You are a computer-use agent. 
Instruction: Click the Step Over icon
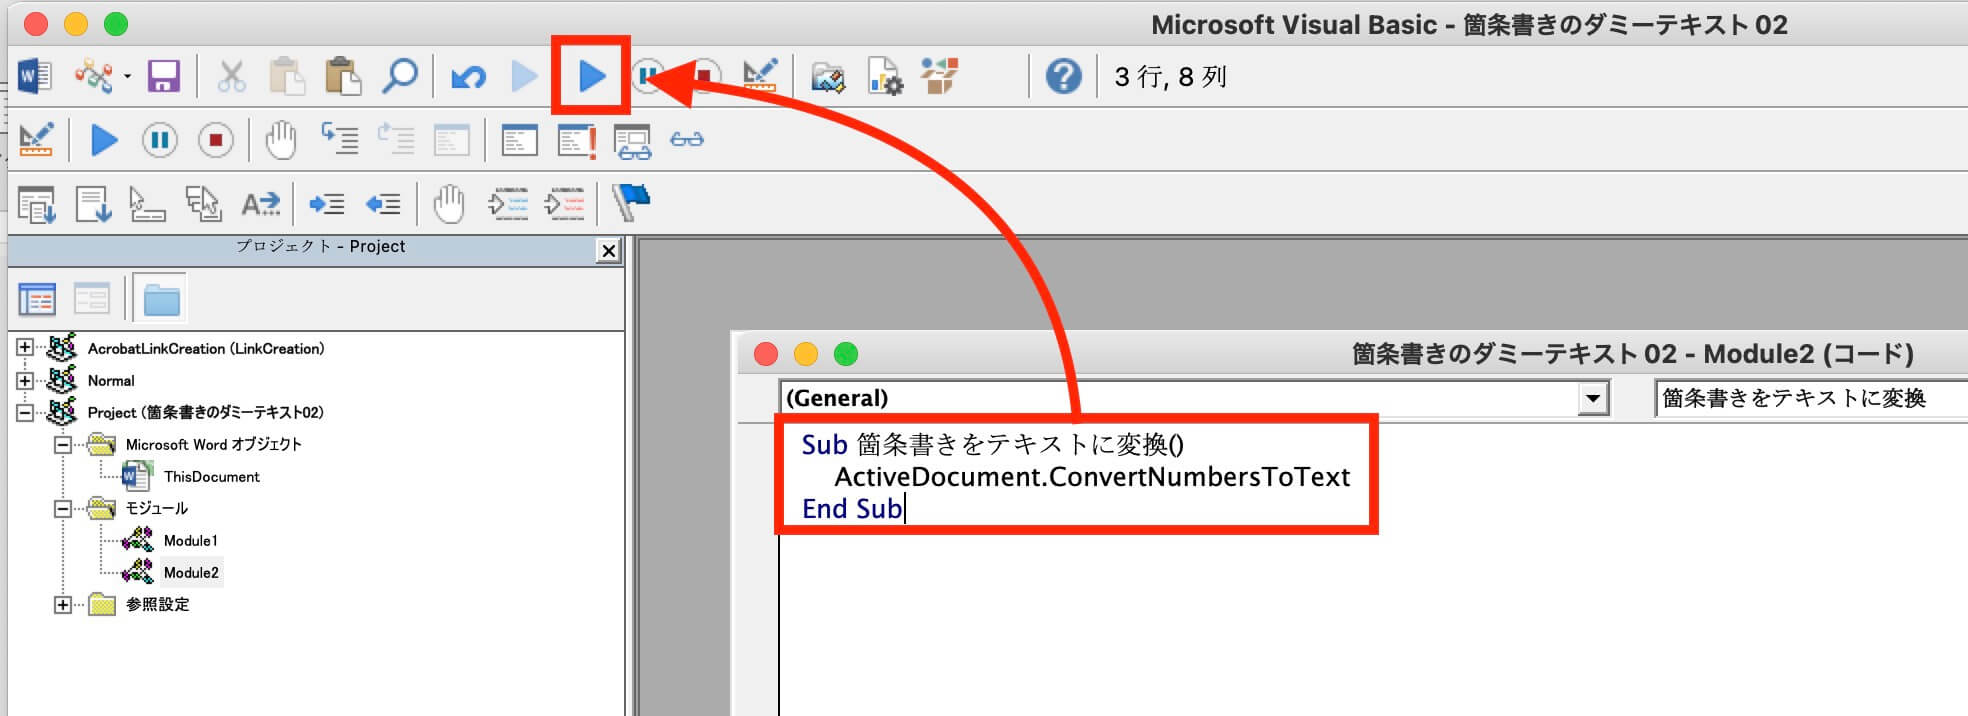[x=395, y=139]
